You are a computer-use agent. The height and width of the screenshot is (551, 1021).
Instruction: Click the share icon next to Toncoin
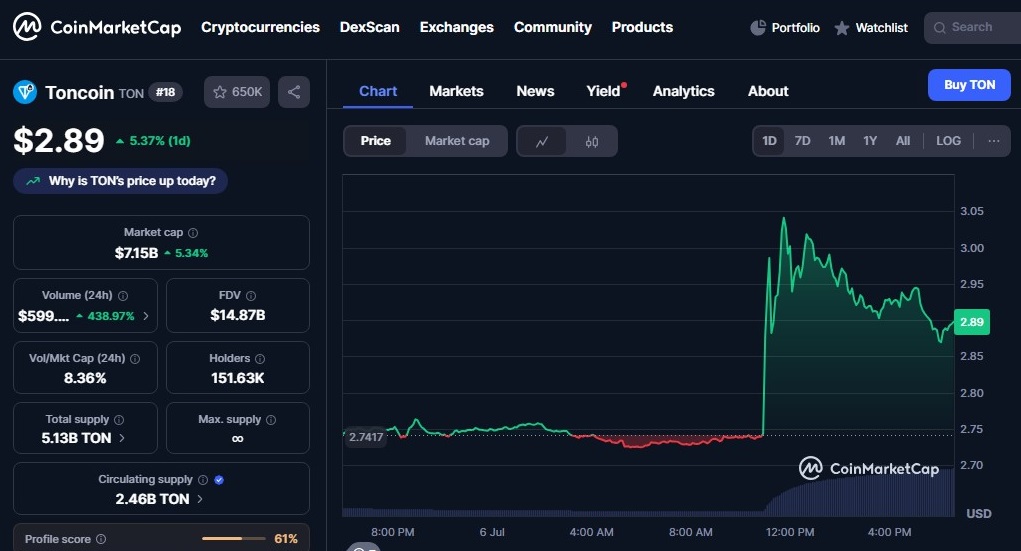(x=294, y=92)
